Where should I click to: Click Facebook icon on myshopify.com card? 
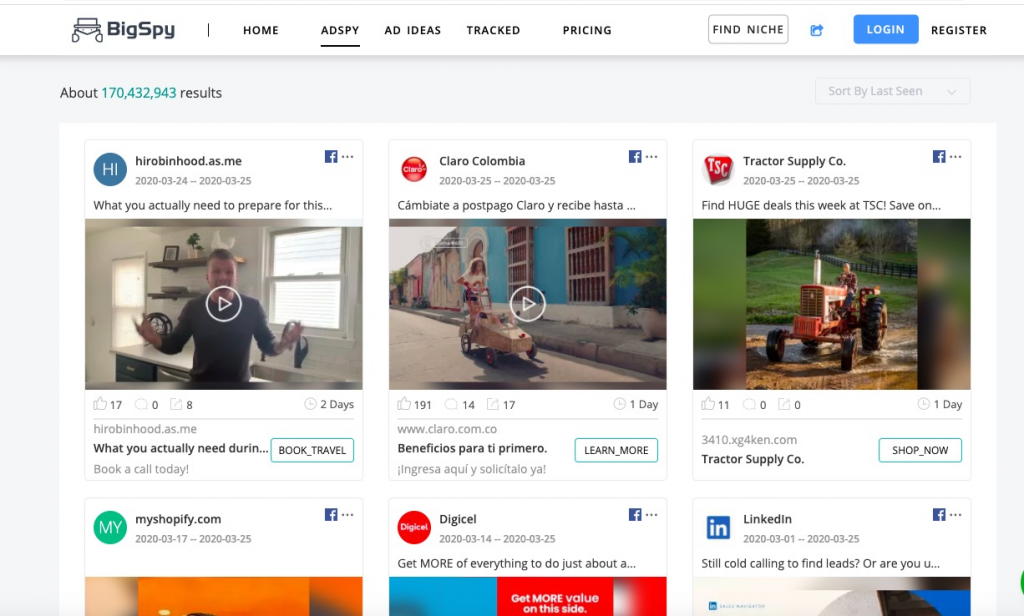(331, 515)
